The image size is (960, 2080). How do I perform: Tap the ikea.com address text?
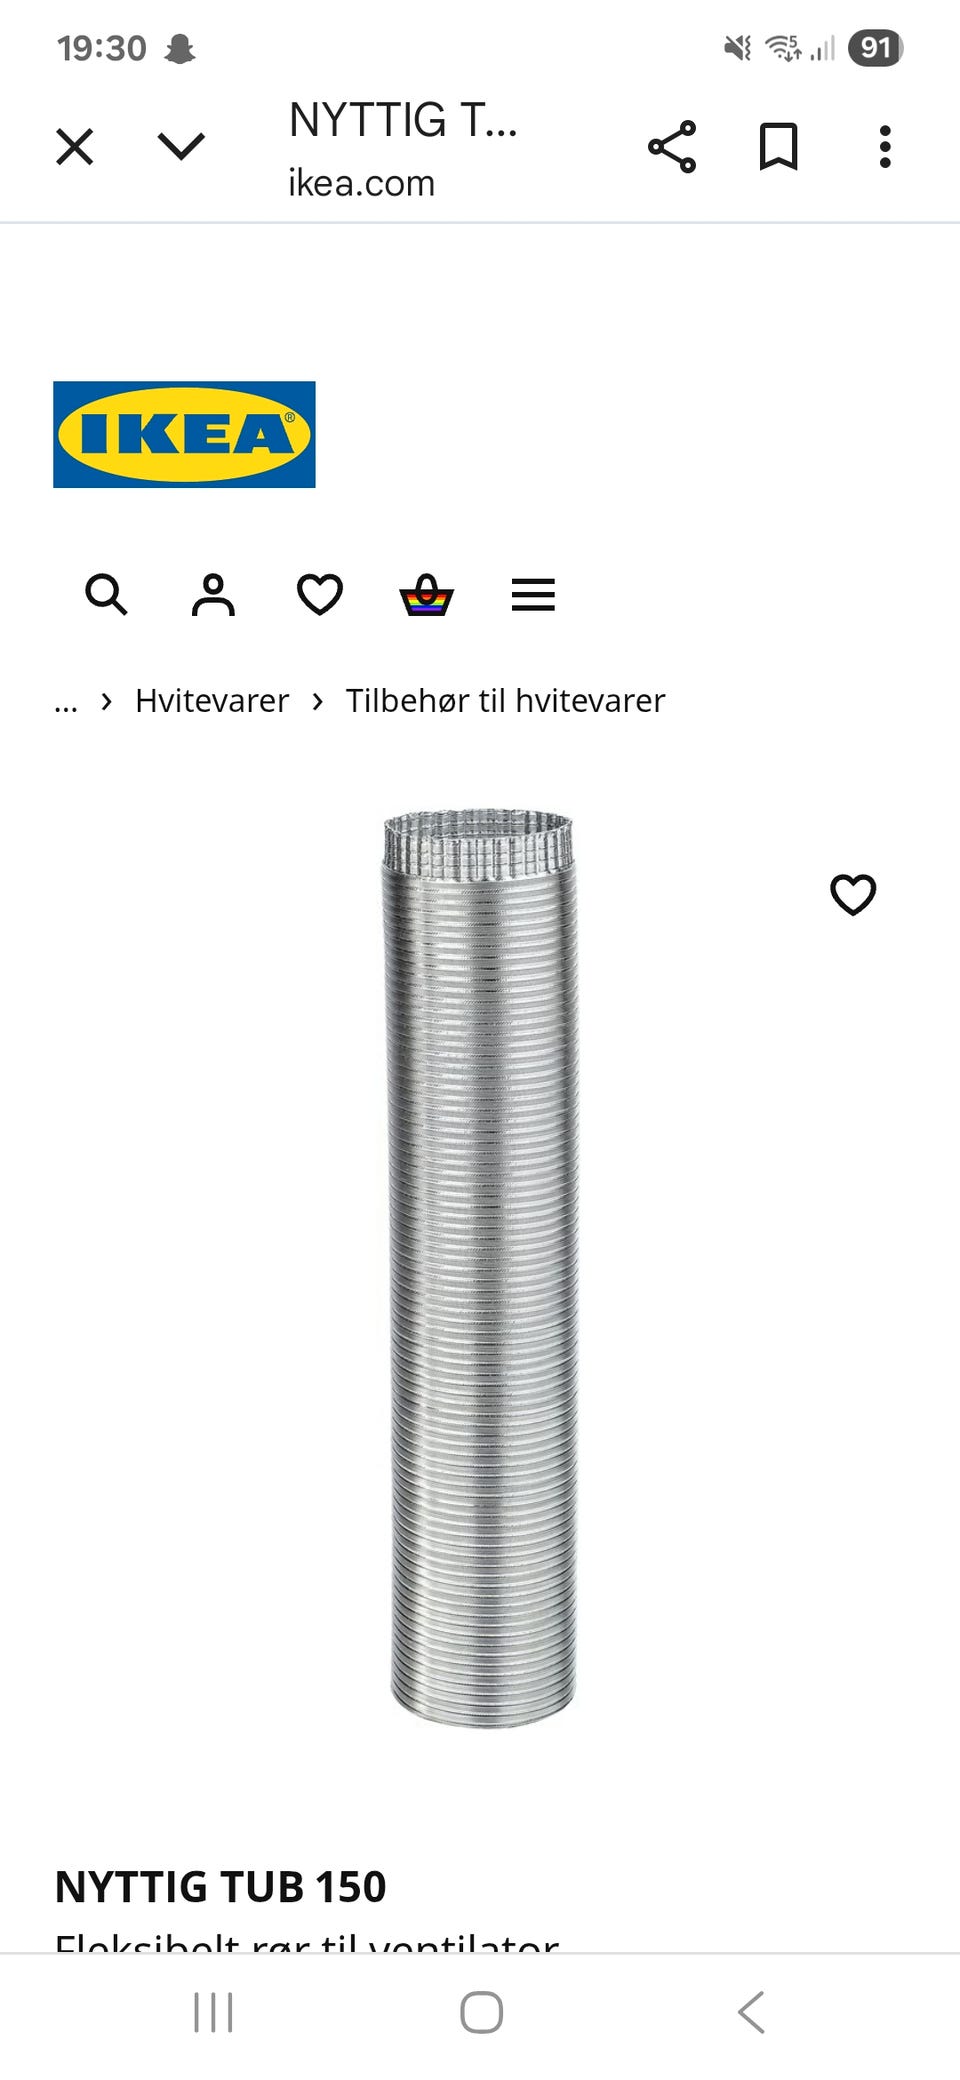362,183
